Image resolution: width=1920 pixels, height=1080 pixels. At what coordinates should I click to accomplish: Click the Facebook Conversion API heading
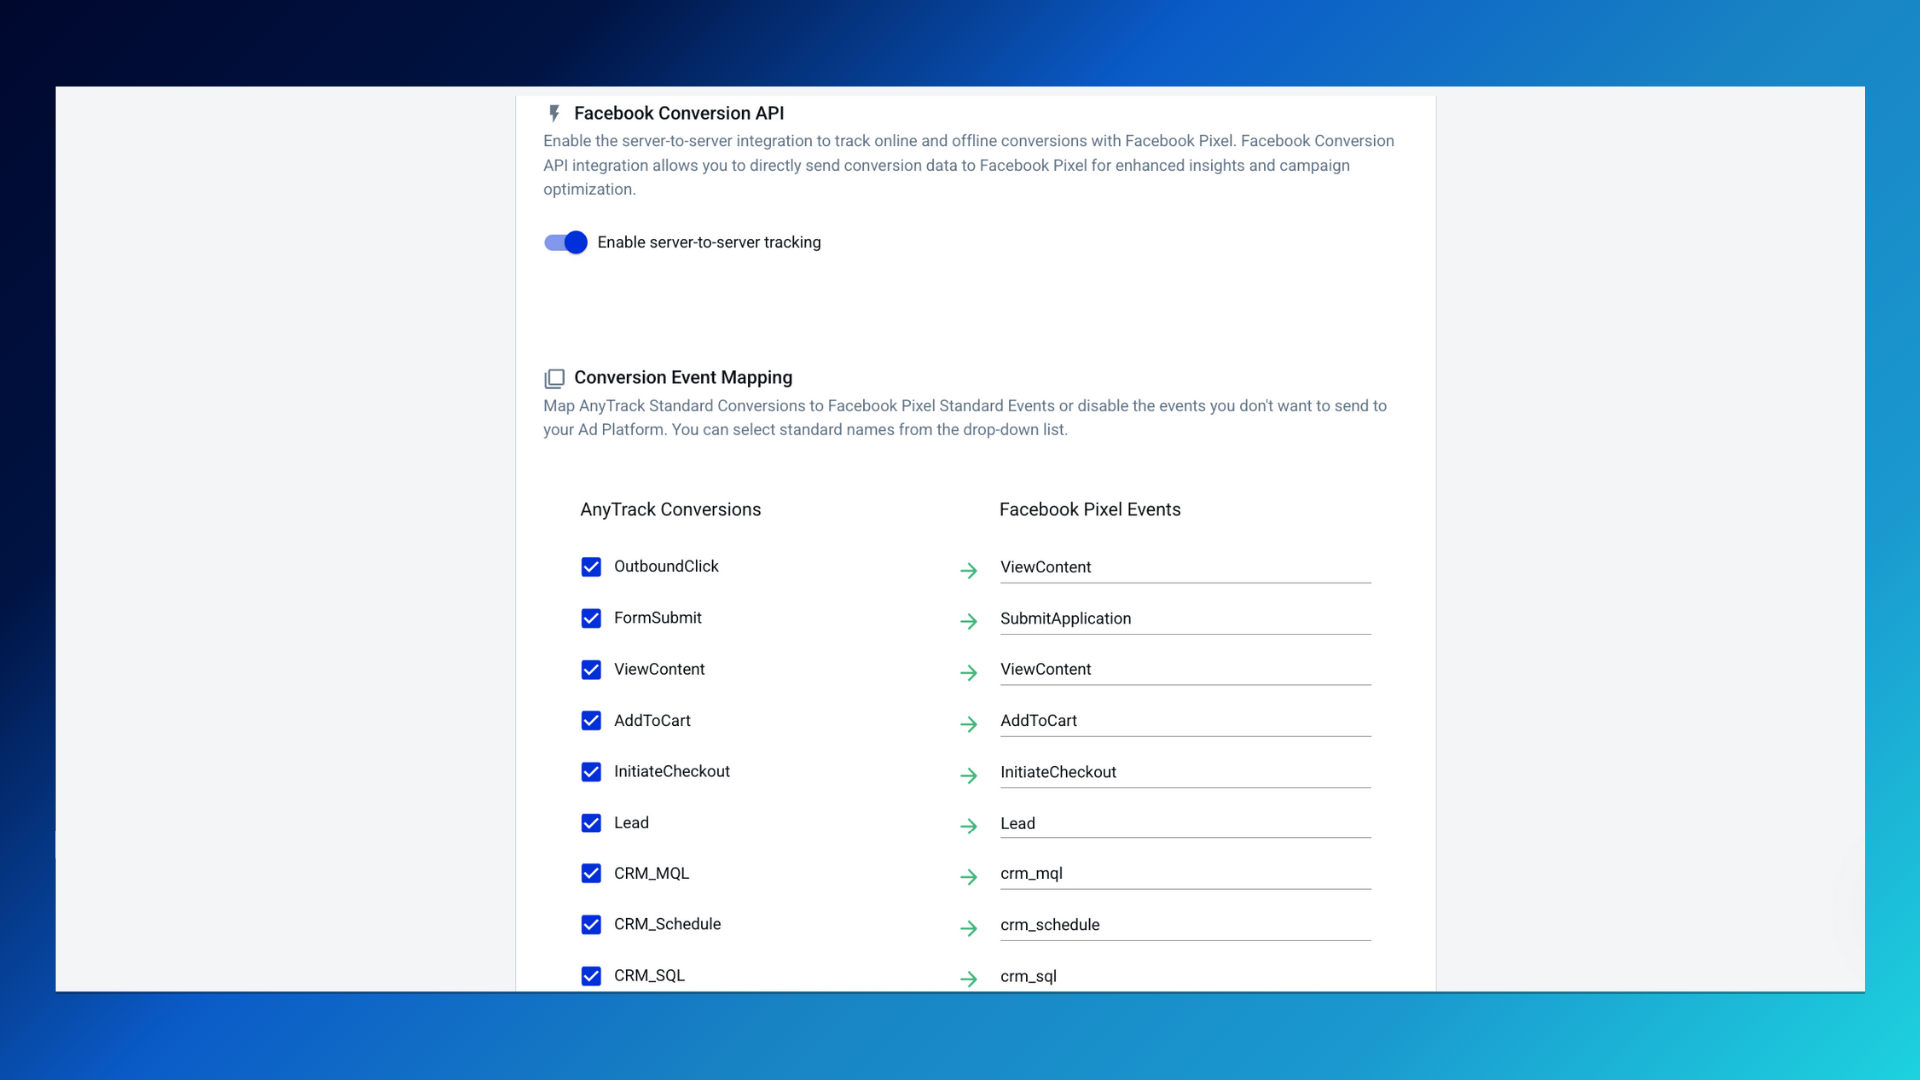(678, 114)
